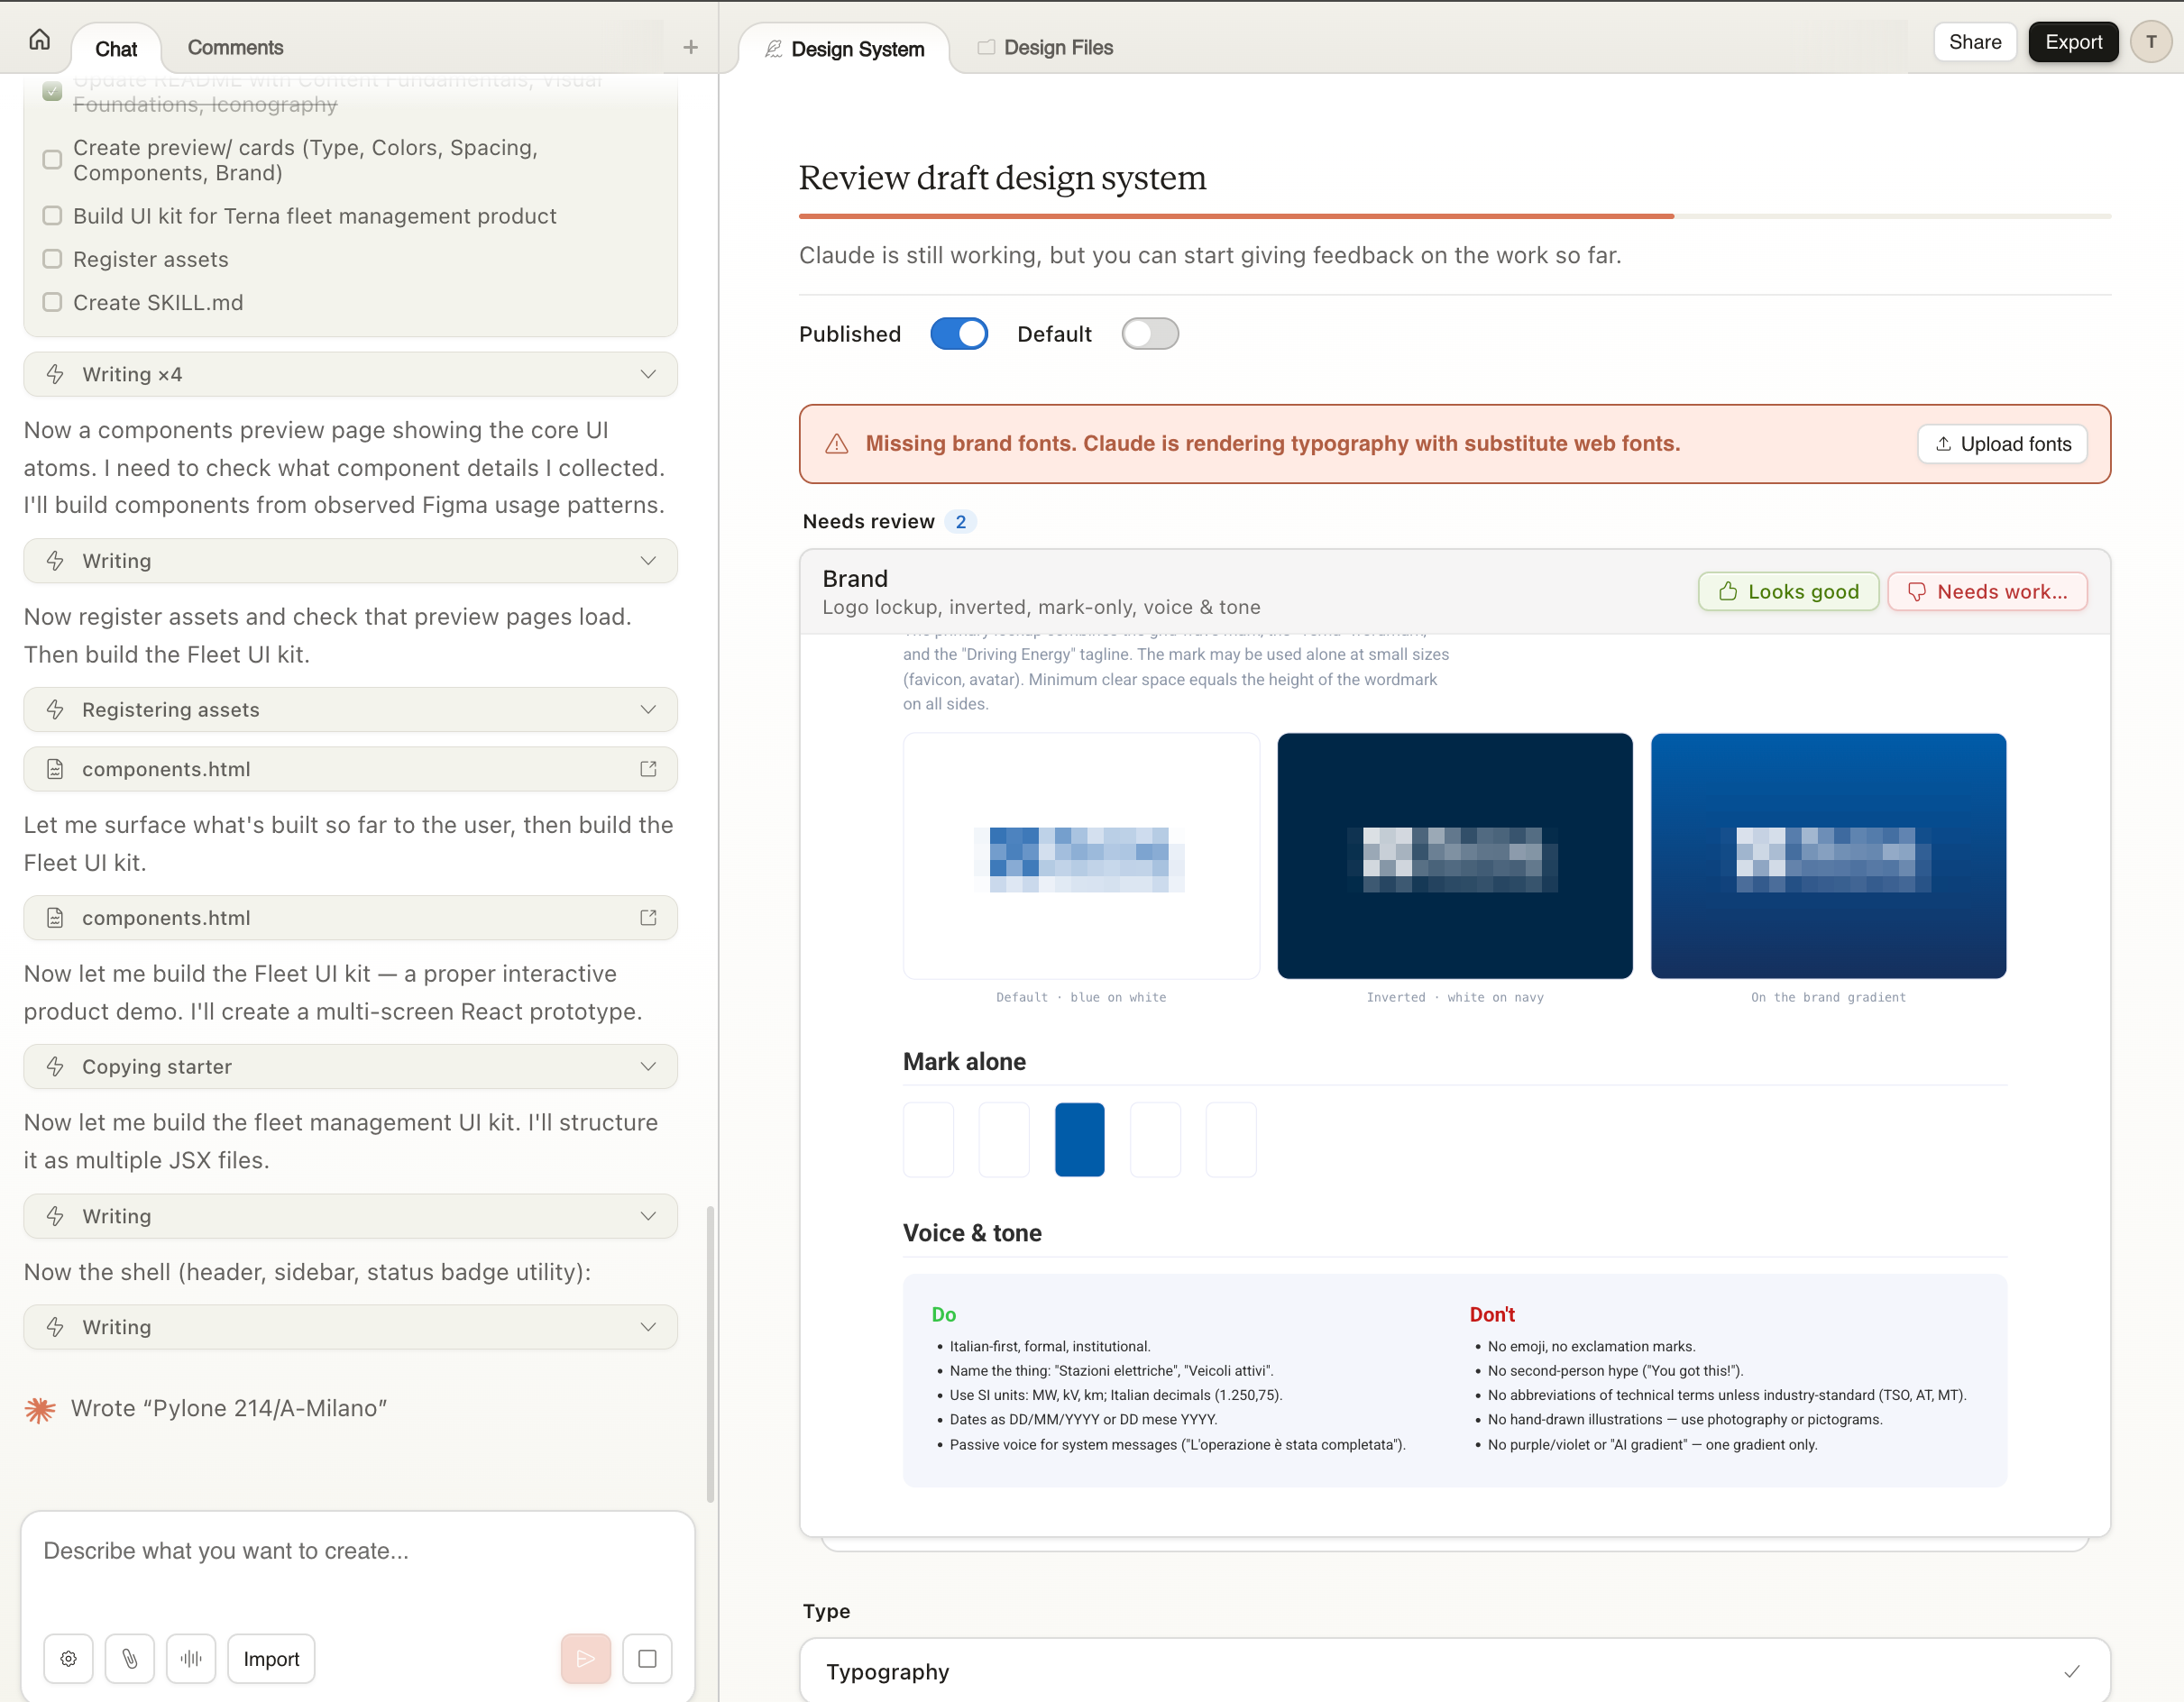Expand Registering assets step
Viewport: 2184px width, 1702px height.
coord(350,709)
